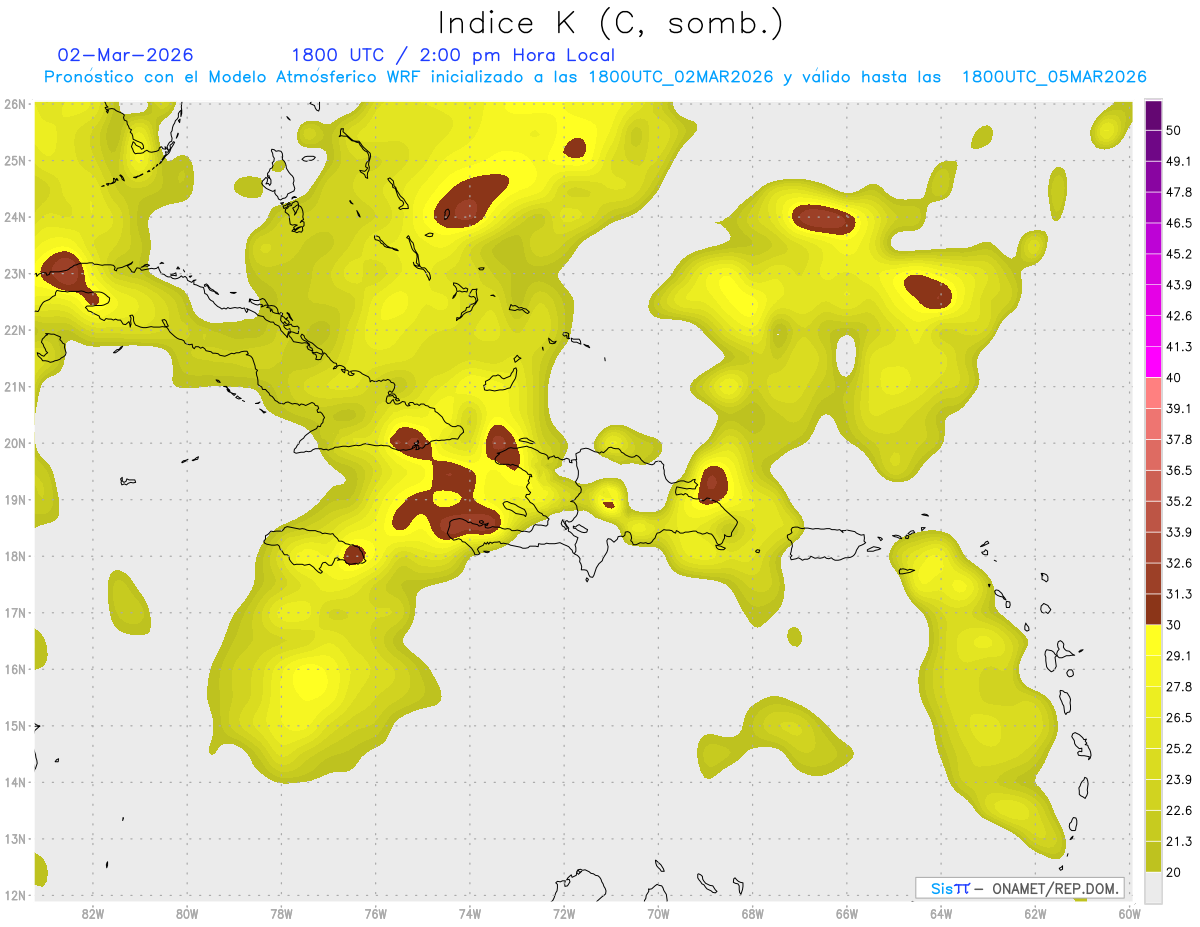This screenshot has width=1200, height=927.
Task: Click longitude axis label '70W'
Action: click(658, 913)
